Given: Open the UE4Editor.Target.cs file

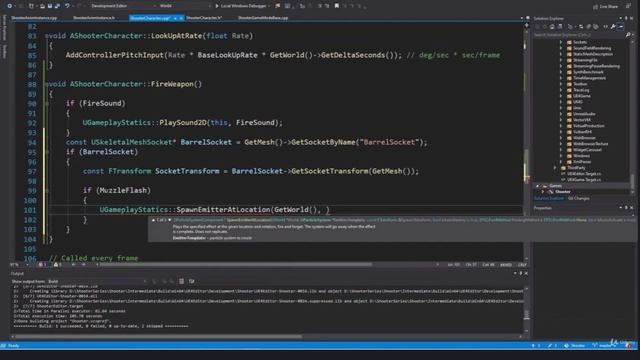Looking at the screenshot, I should coord(584,174).
